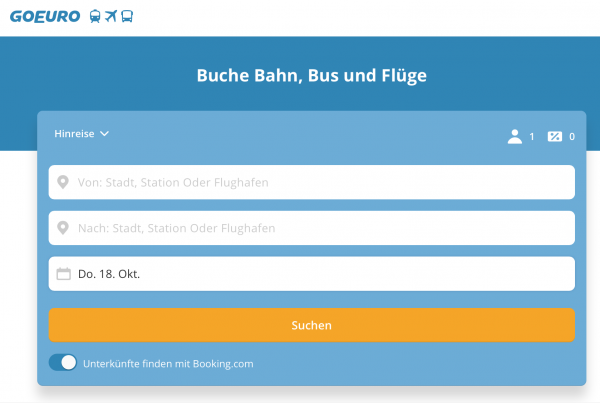Focus the Nach destination input field
This screenshot has width=600, height=403.
point(311,228)
